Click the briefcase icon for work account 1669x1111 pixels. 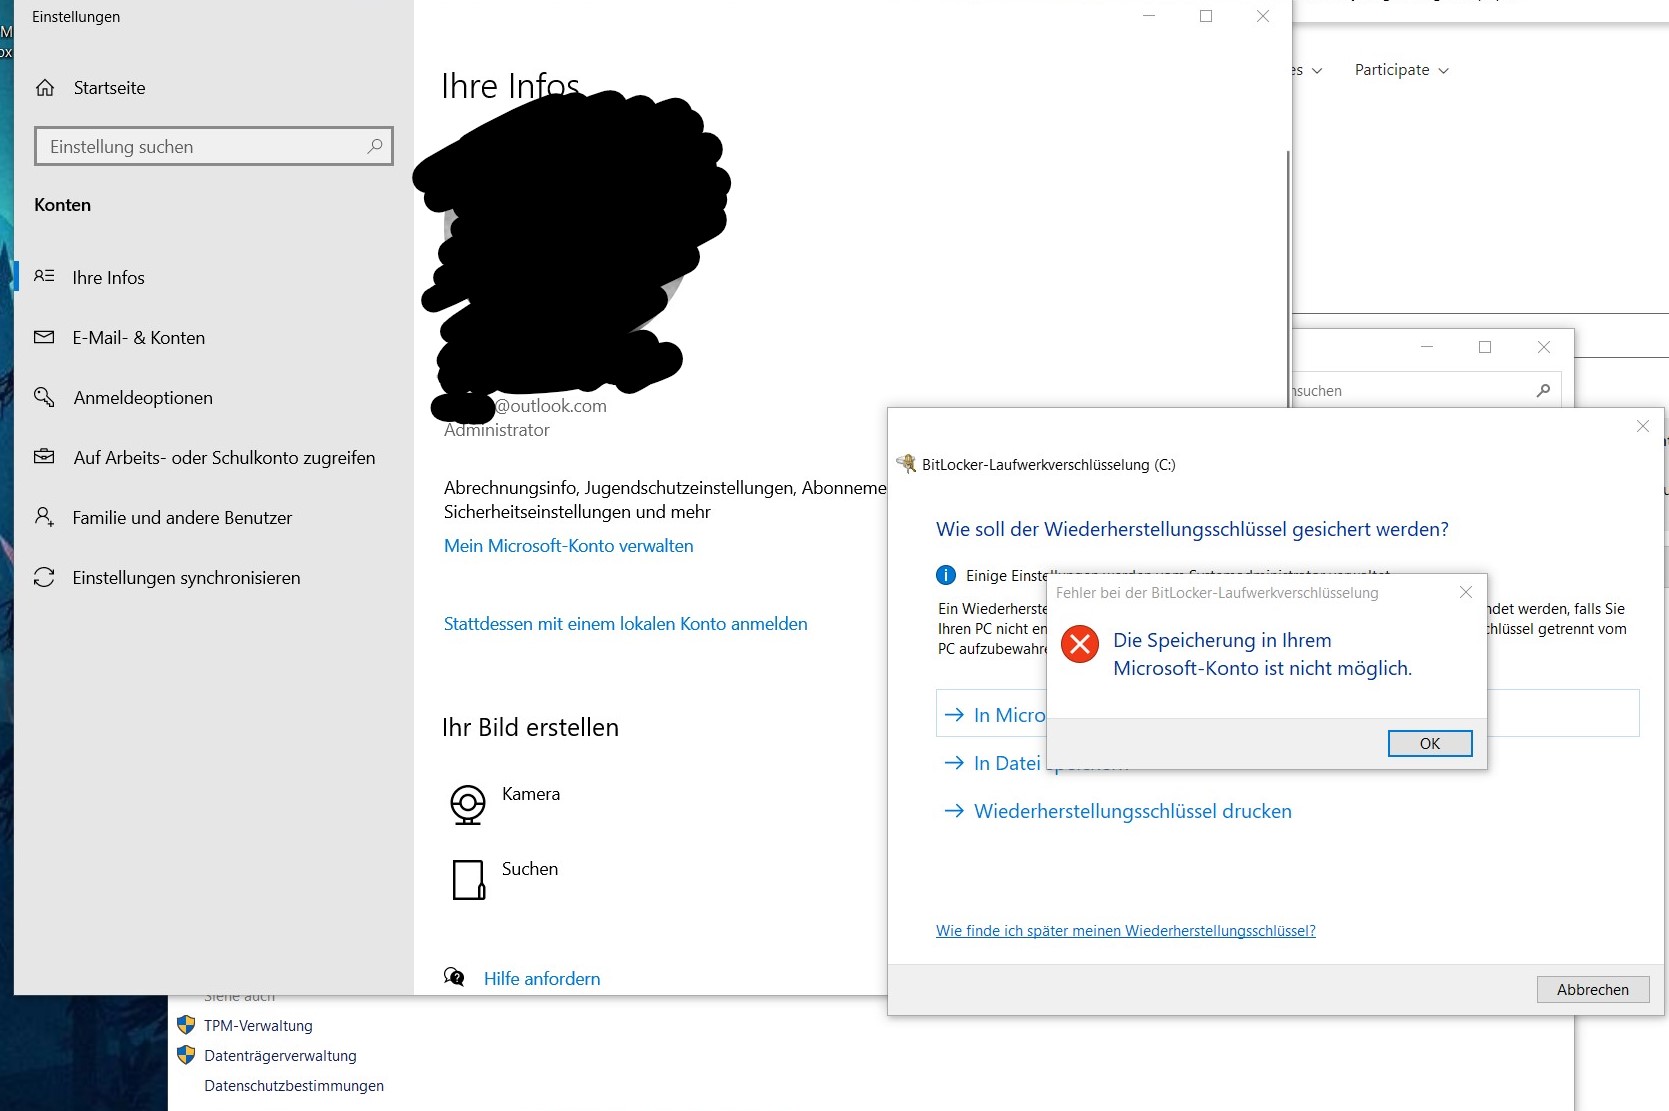(44, 456)
